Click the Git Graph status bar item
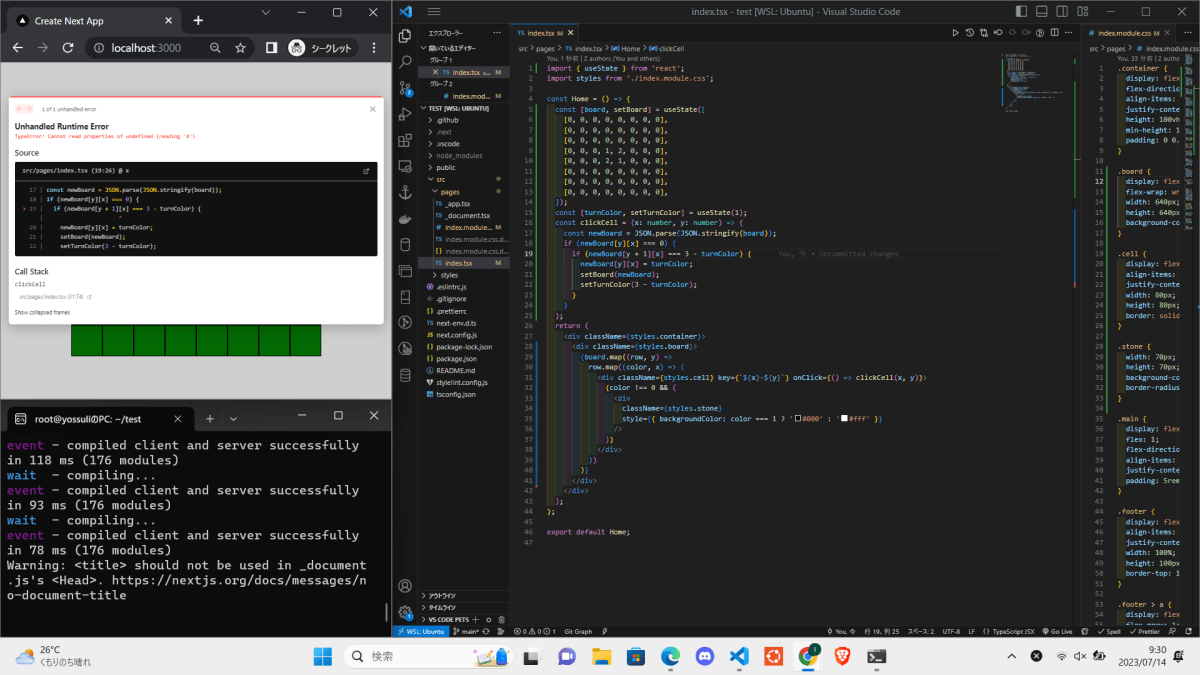Image resolution: width=1200 pixels, height=675 pixels. 578,632
